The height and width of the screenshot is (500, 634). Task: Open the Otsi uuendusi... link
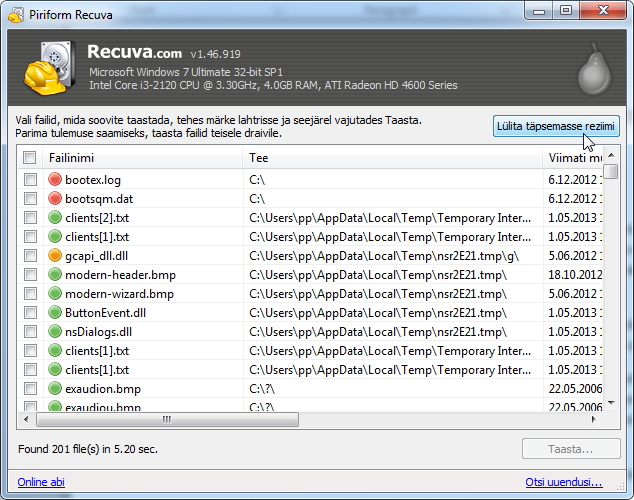click(564, 482)
